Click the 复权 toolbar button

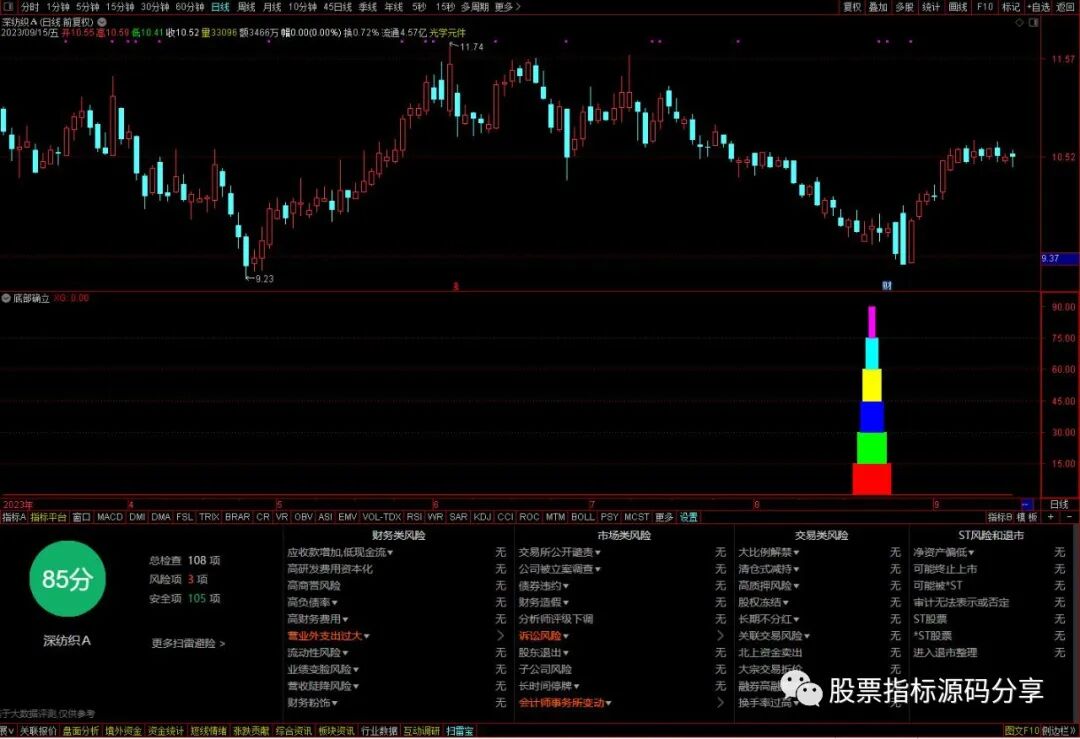coord(853,6)
